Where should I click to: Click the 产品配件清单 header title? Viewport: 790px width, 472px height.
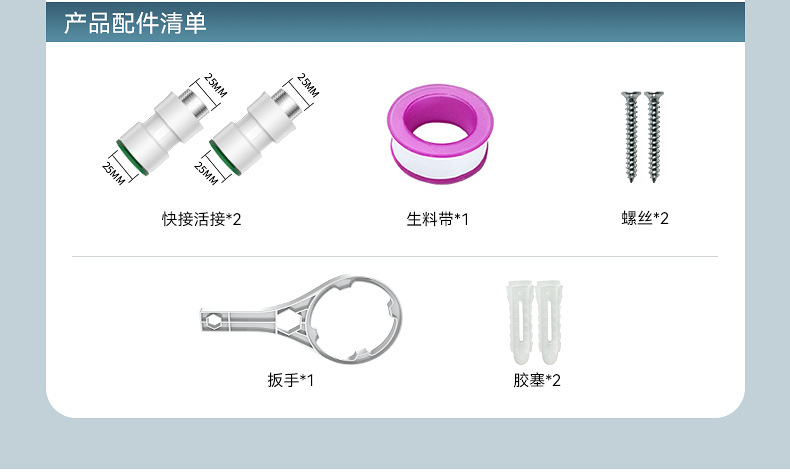[x=135, y=23]
